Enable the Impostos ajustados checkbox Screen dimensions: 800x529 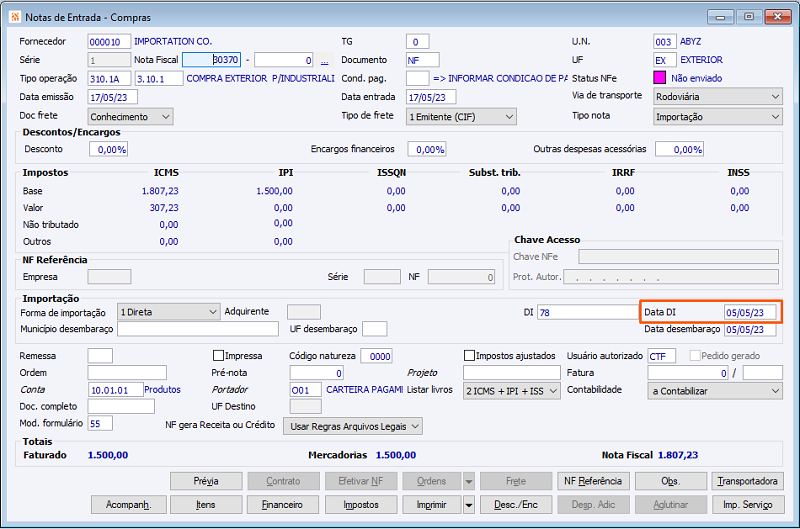[x=470, y=355]
